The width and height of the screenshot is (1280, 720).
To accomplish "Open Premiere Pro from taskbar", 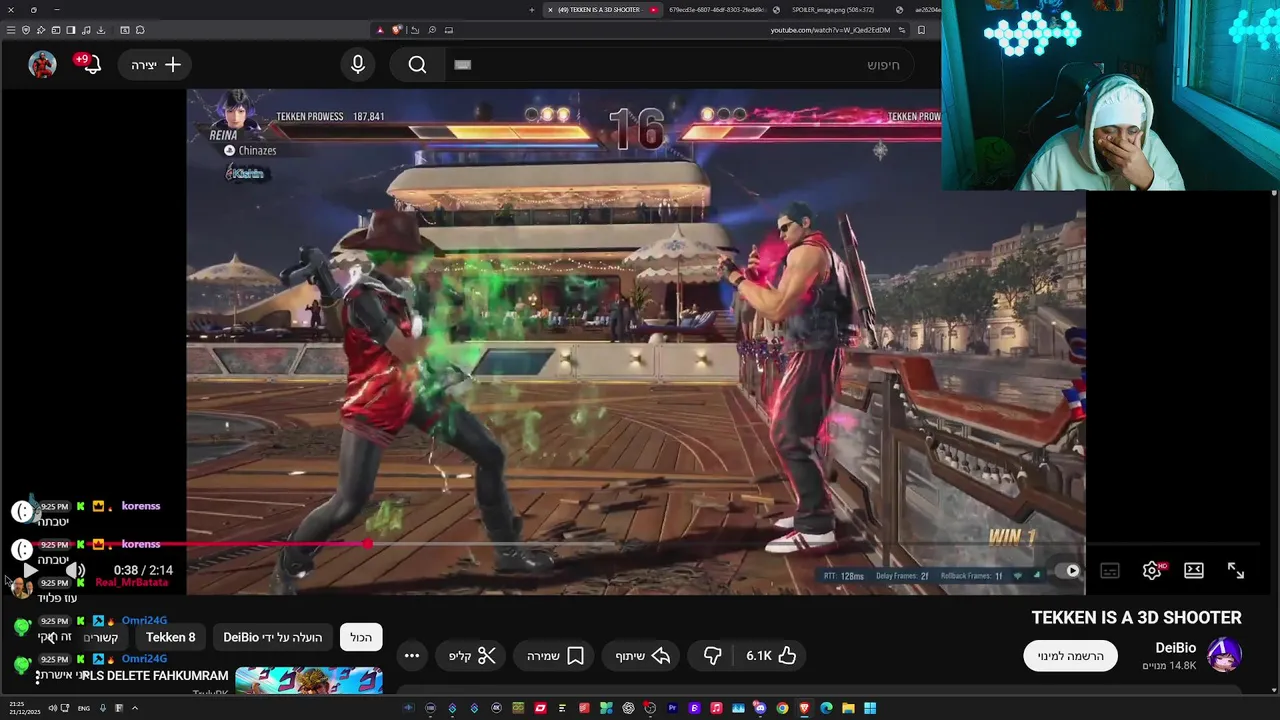I will tap(672, 709).
